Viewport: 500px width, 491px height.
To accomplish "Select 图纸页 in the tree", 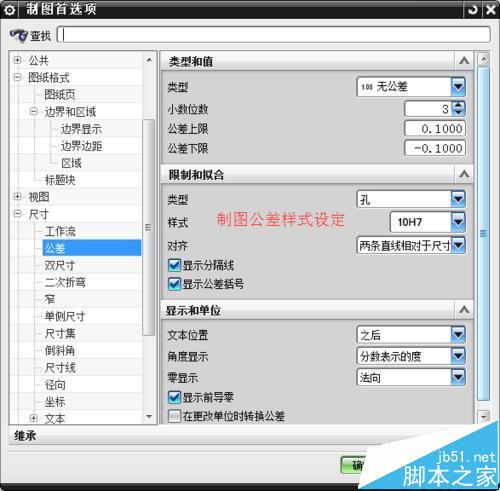I will (60, 95).
